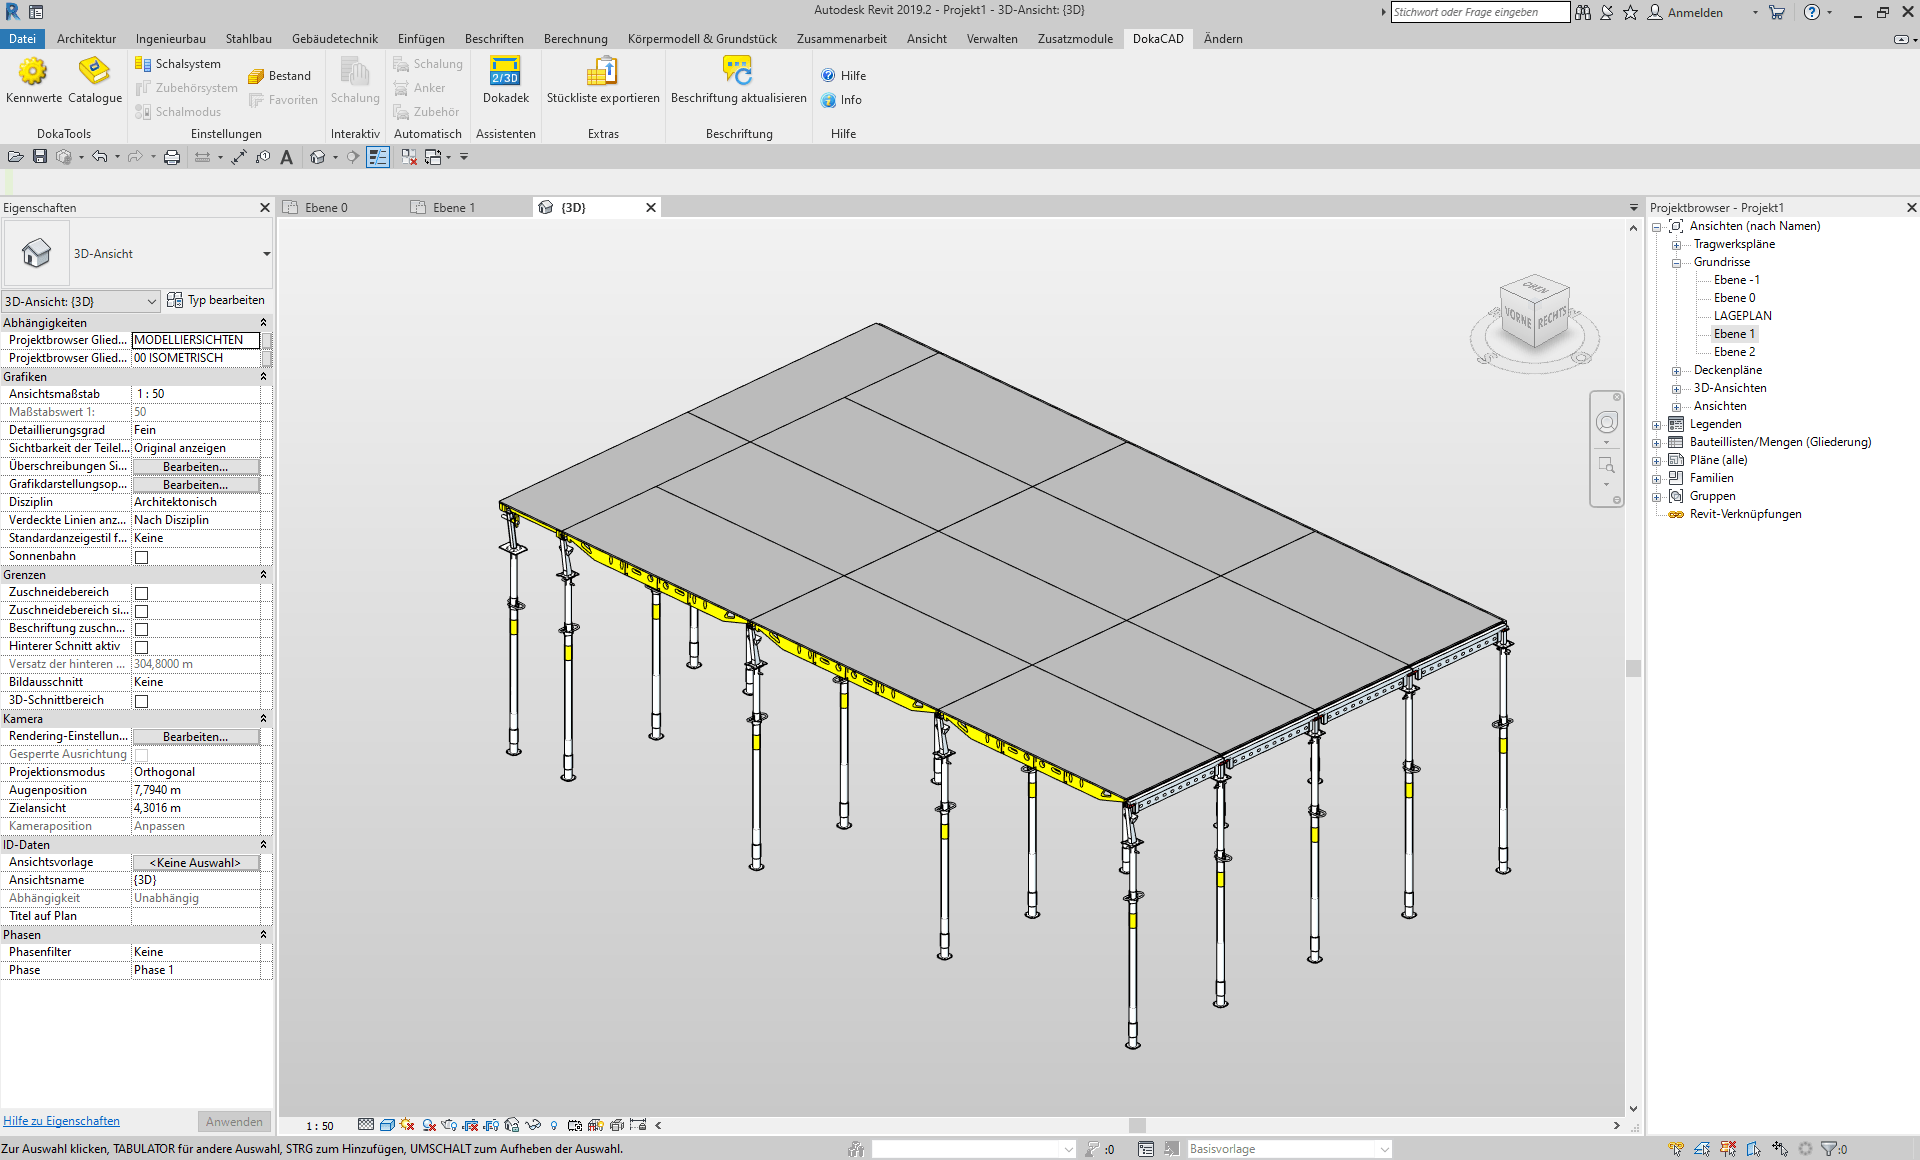This screenshot has height=1160, width=1920.
Task: Open the 3D-Ansicht type selector dropdown
Action: pos(266,254)
